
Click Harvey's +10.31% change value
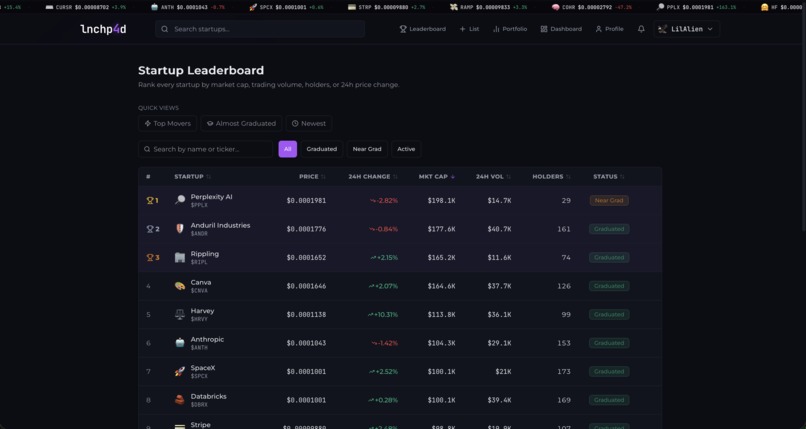[x=383, y=314]
